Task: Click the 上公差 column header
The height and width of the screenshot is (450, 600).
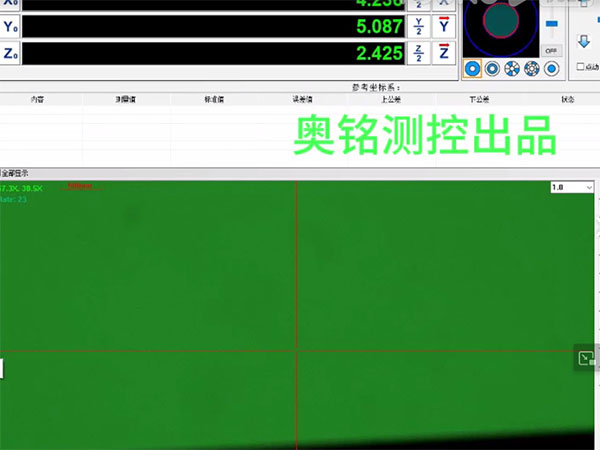Action: [391, 99]
